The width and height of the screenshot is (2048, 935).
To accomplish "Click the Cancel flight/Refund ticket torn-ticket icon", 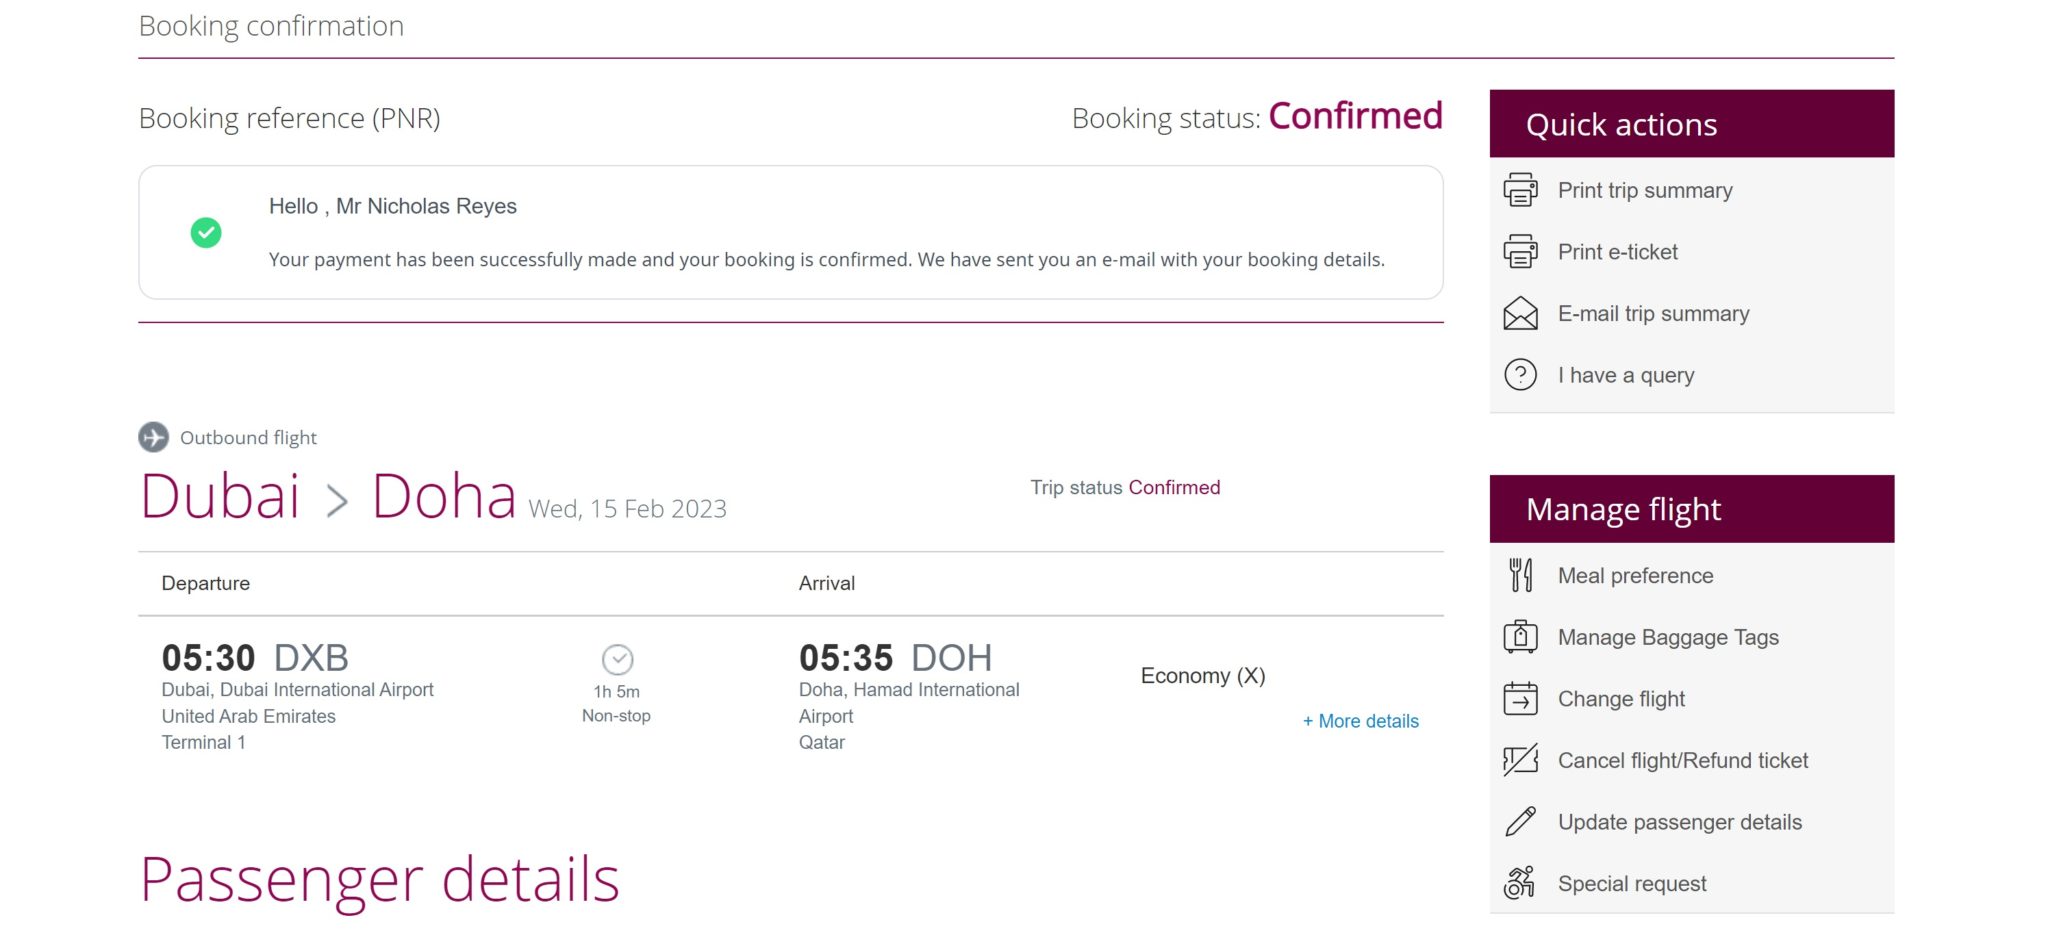I will point(1520,760).
